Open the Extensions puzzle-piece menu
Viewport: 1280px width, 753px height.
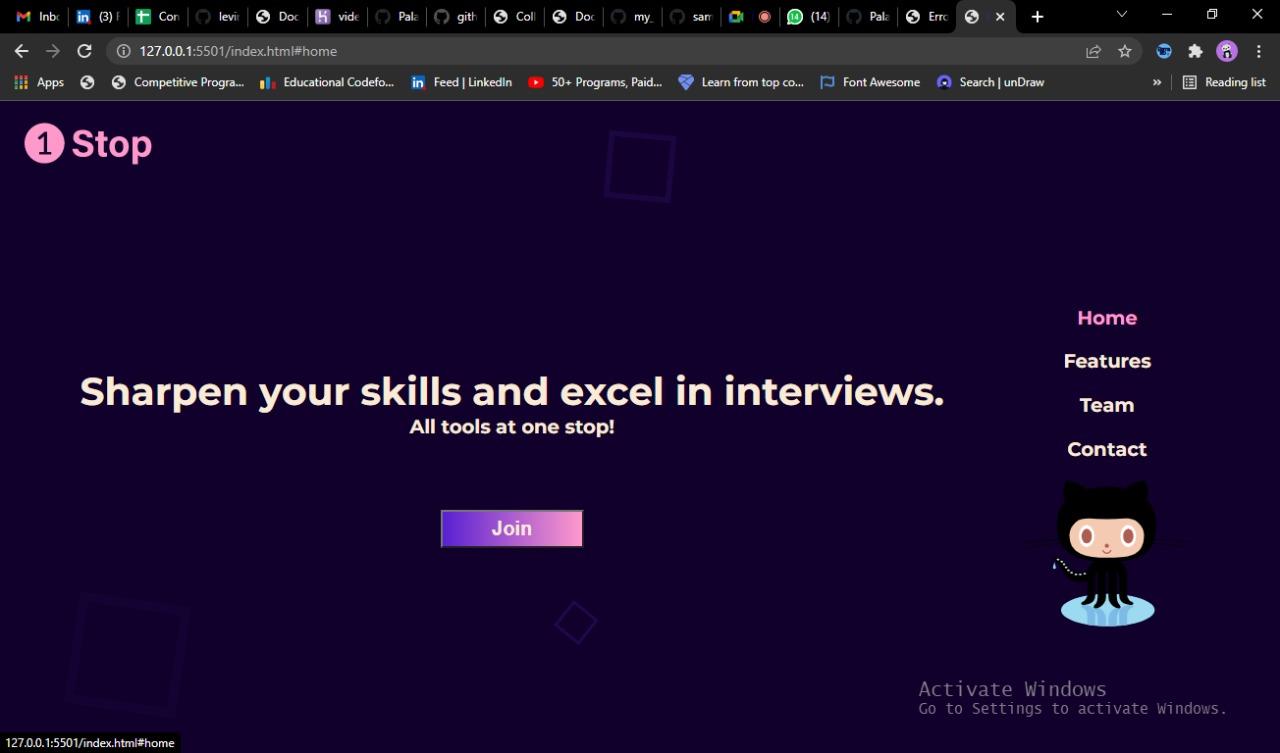[1195, 51]
